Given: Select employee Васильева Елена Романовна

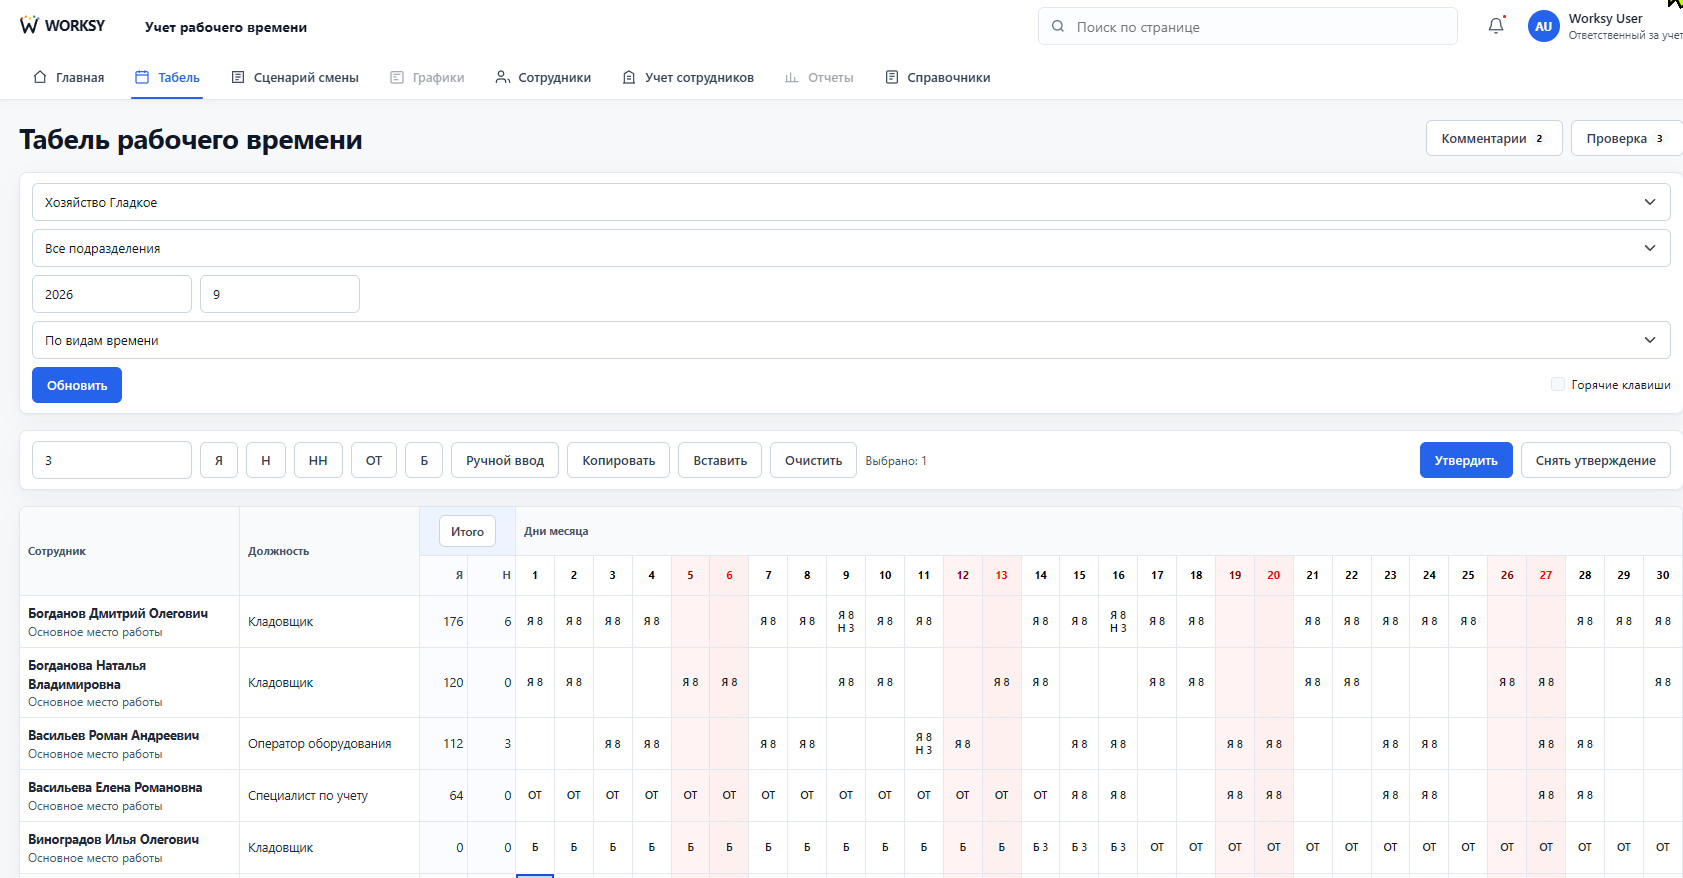Looking at the screenshot, I should [x=115, y=787].
